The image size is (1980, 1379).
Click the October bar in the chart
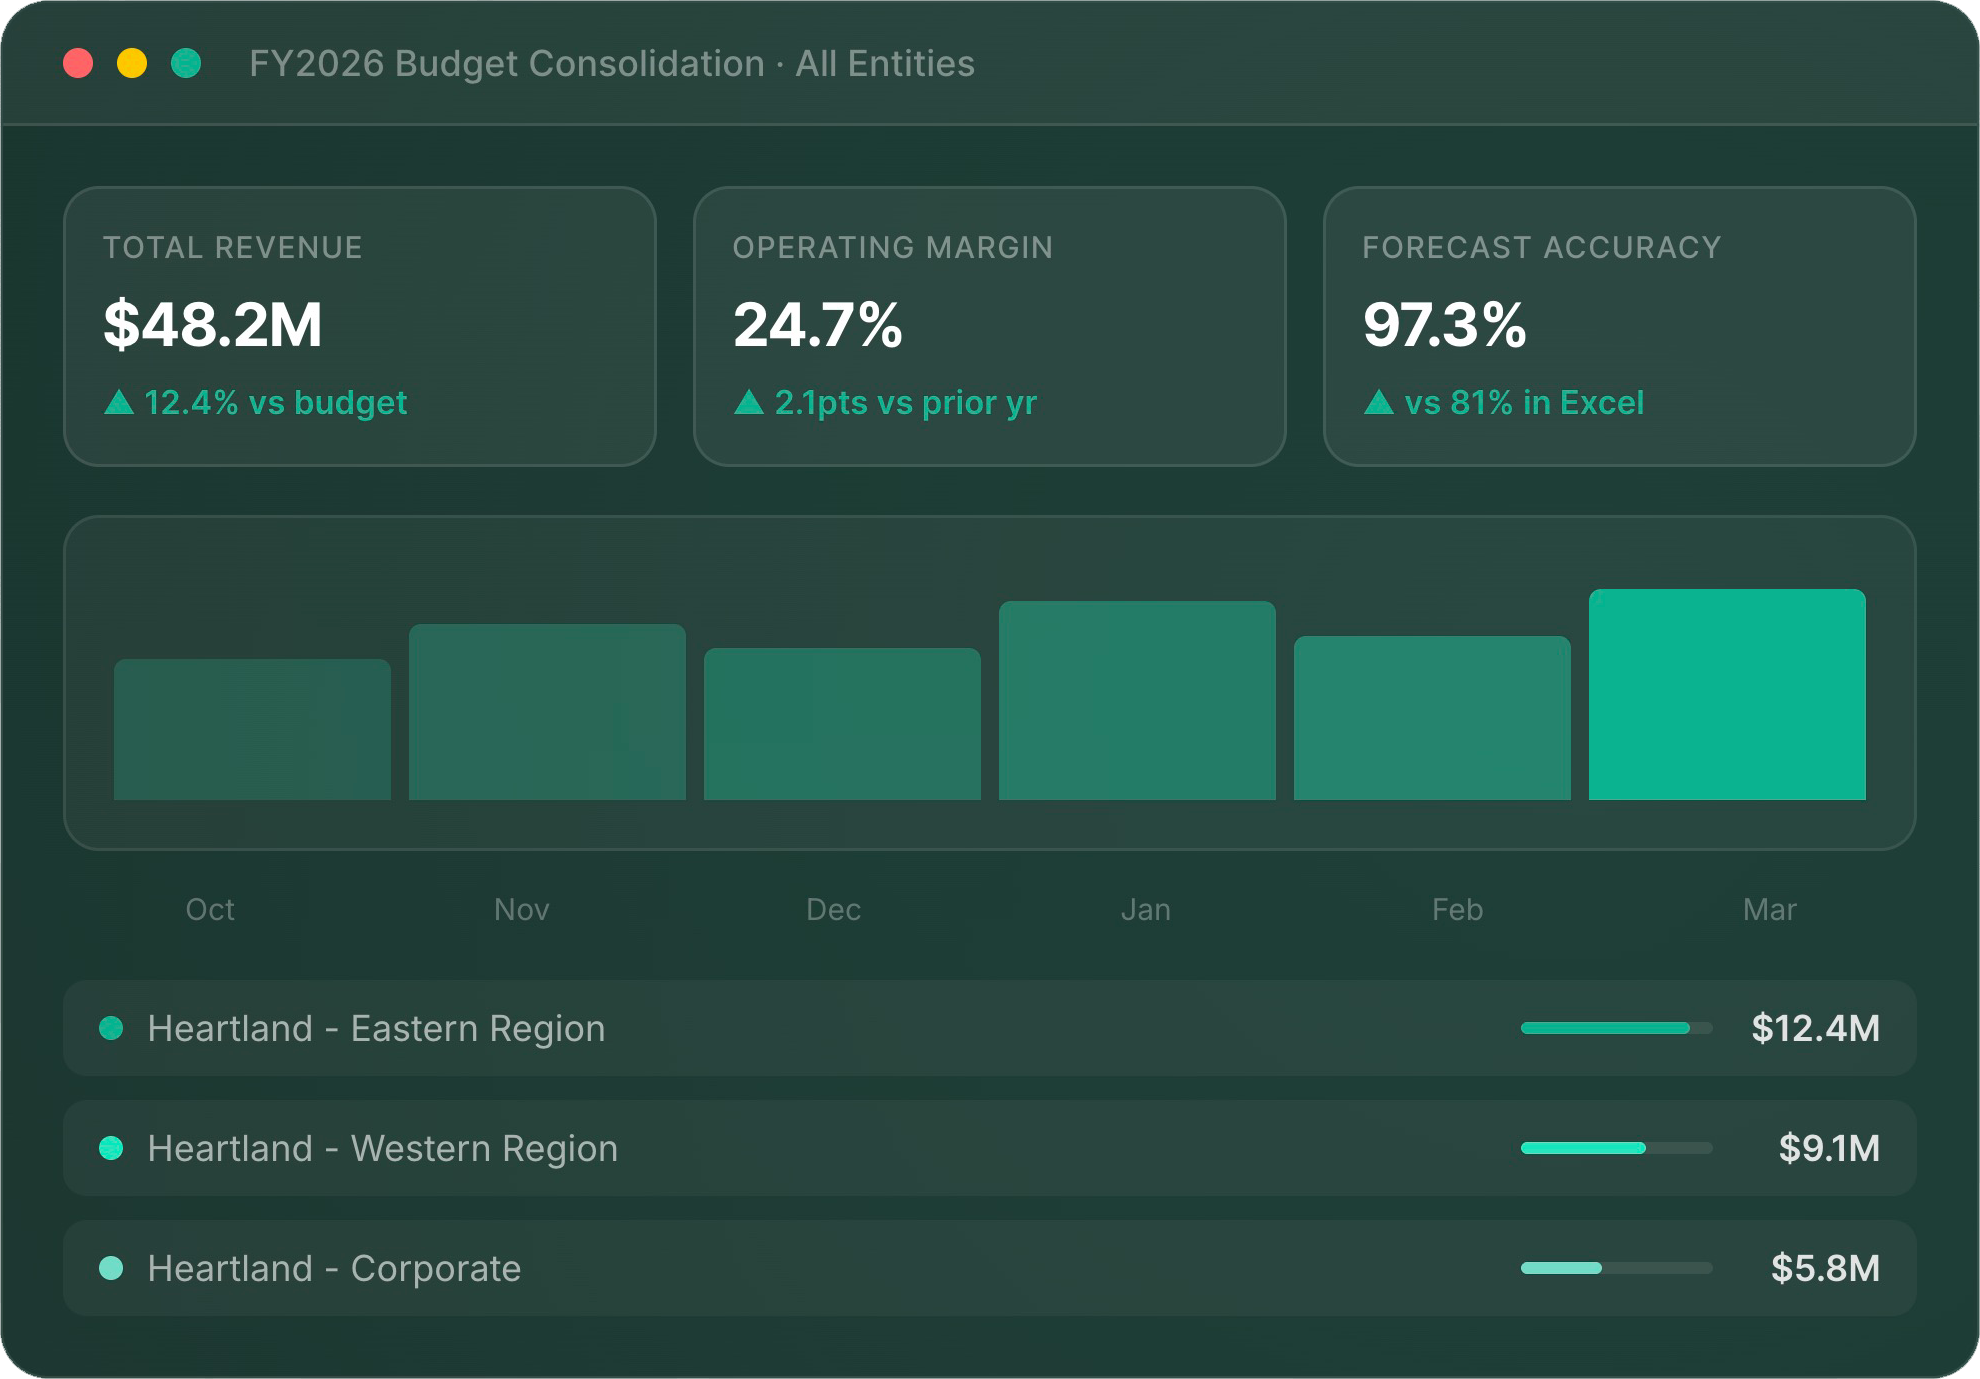click(x=252, y=729)
